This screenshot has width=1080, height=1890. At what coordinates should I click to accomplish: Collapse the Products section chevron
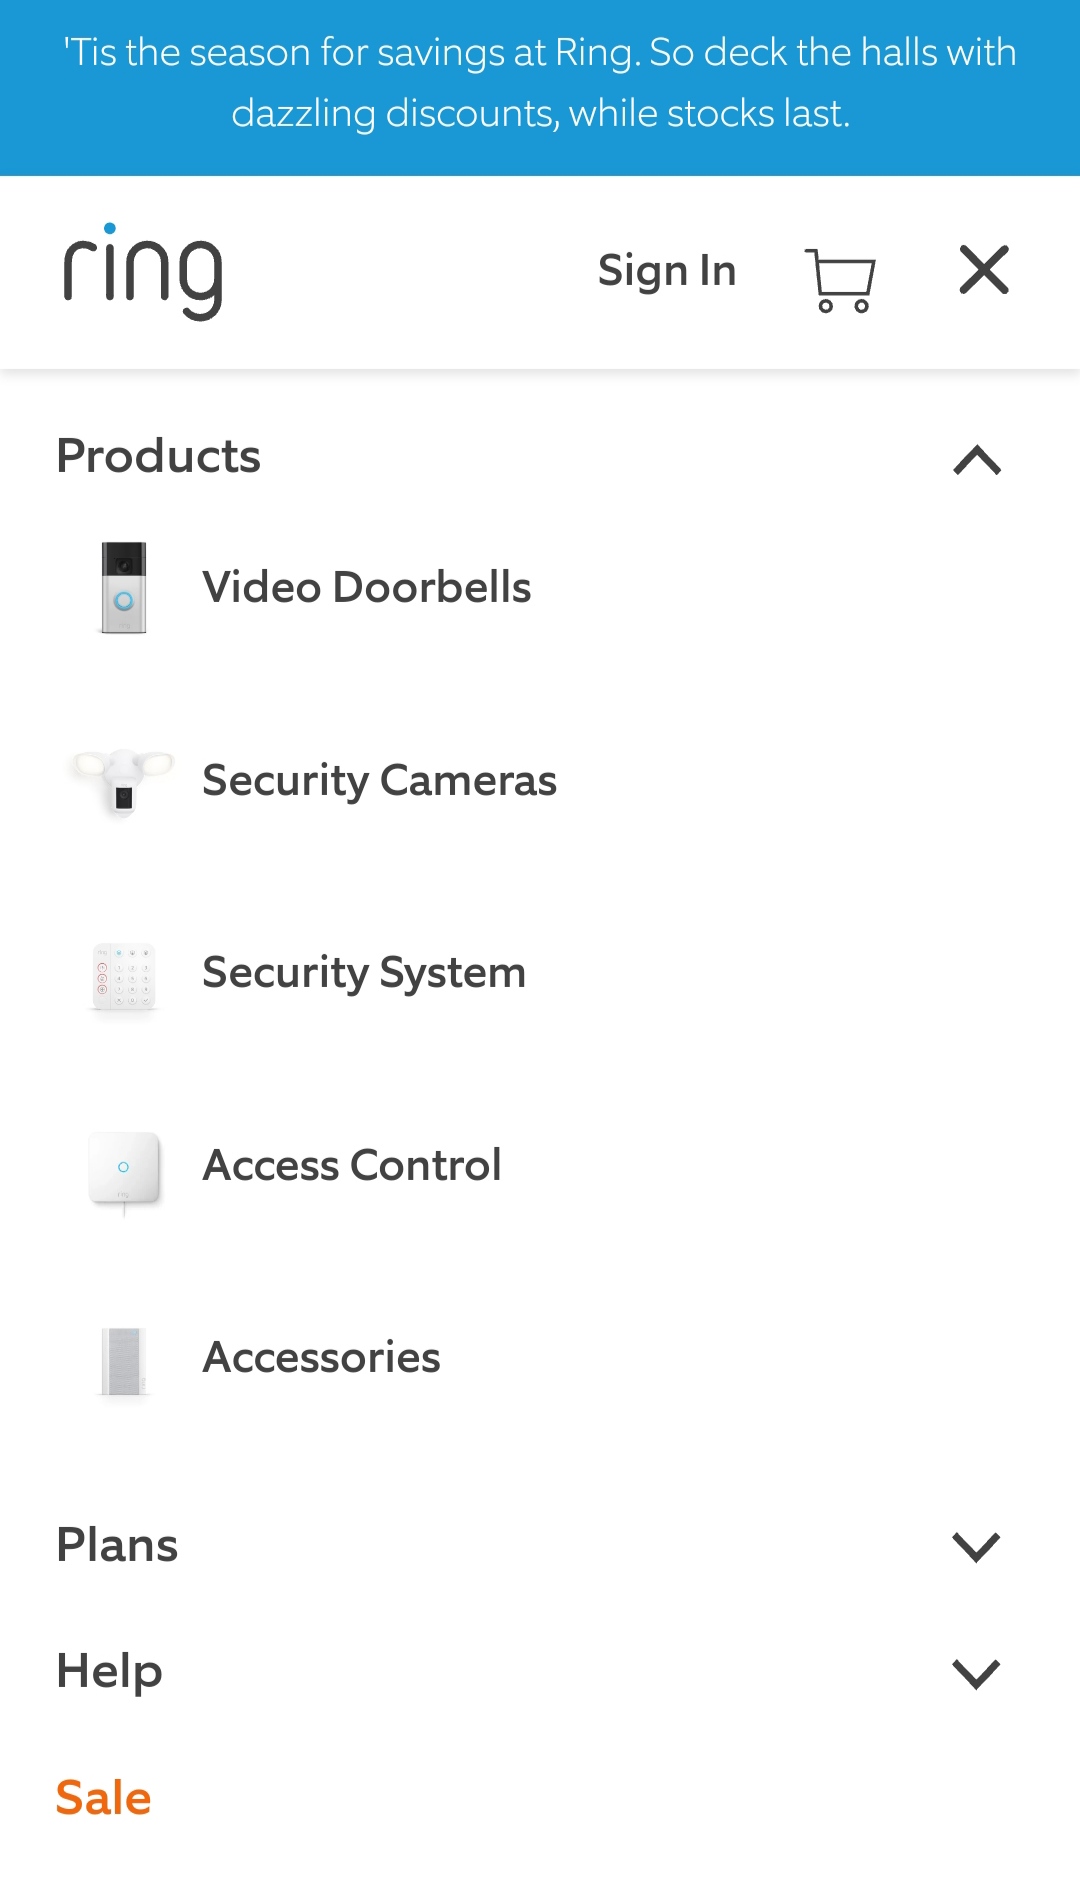tap(977, 459)
